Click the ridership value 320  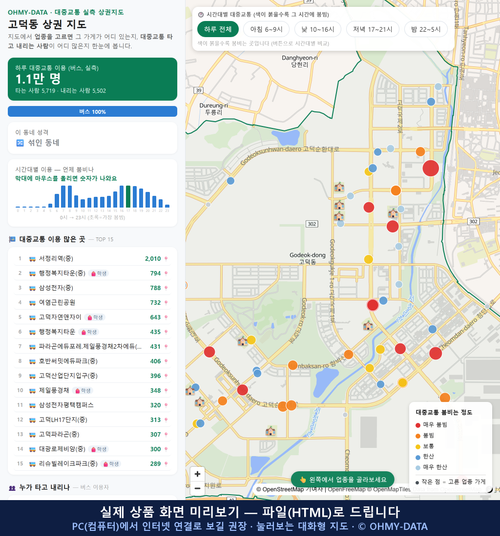click(x=155, y=405)
